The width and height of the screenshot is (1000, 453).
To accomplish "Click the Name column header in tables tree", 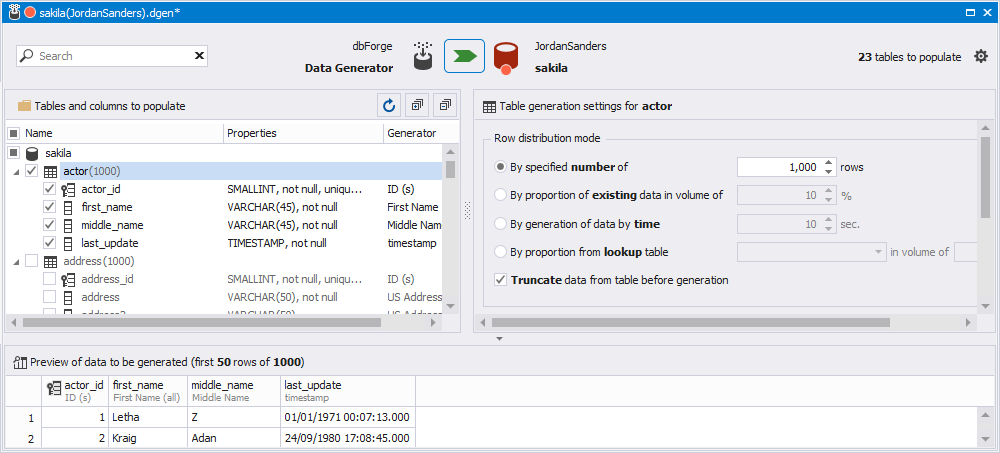I will [x=123, y=133].
